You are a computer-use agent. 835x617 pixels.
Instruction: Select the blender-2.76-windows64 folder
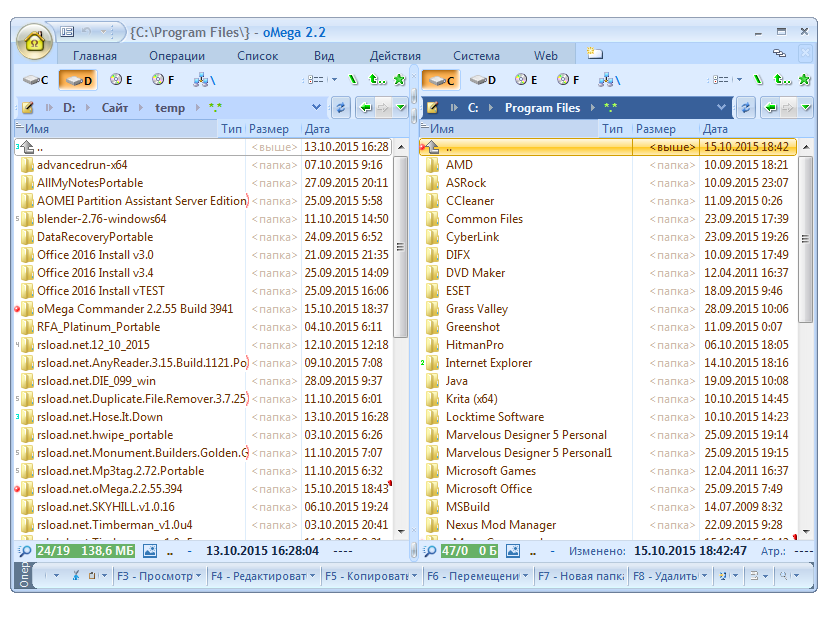point(101,219)
